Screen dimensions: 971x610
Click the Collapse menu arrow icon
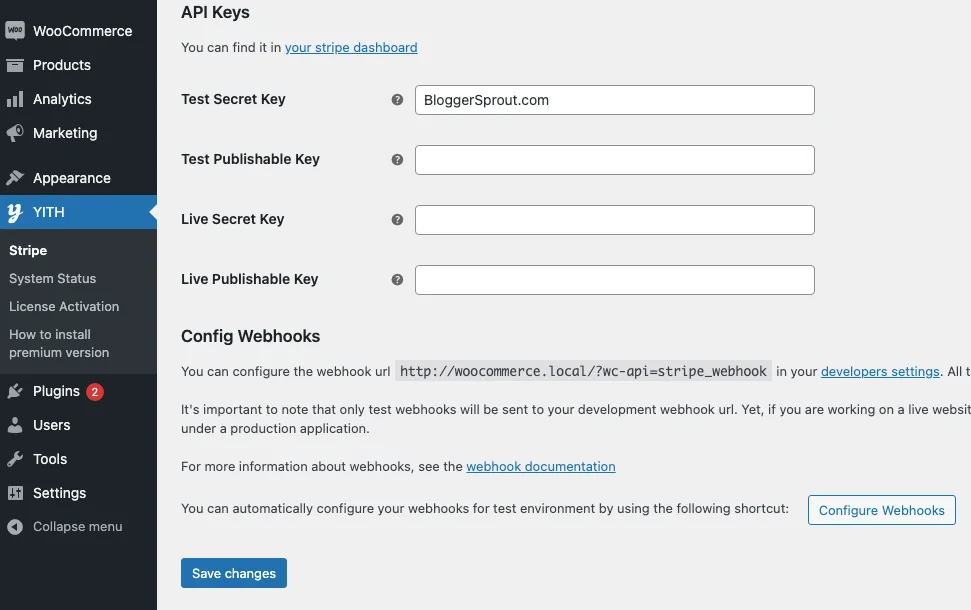[15, 526]
